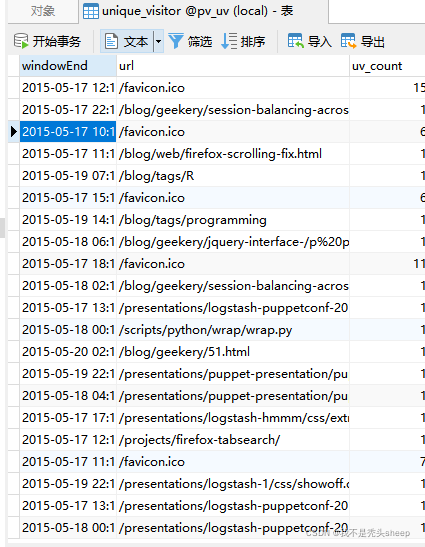The image size is (425, 547).
Task: Select cell /blog/web/firefox-scrolling-fix.html
Action: [x=233, y=153]
